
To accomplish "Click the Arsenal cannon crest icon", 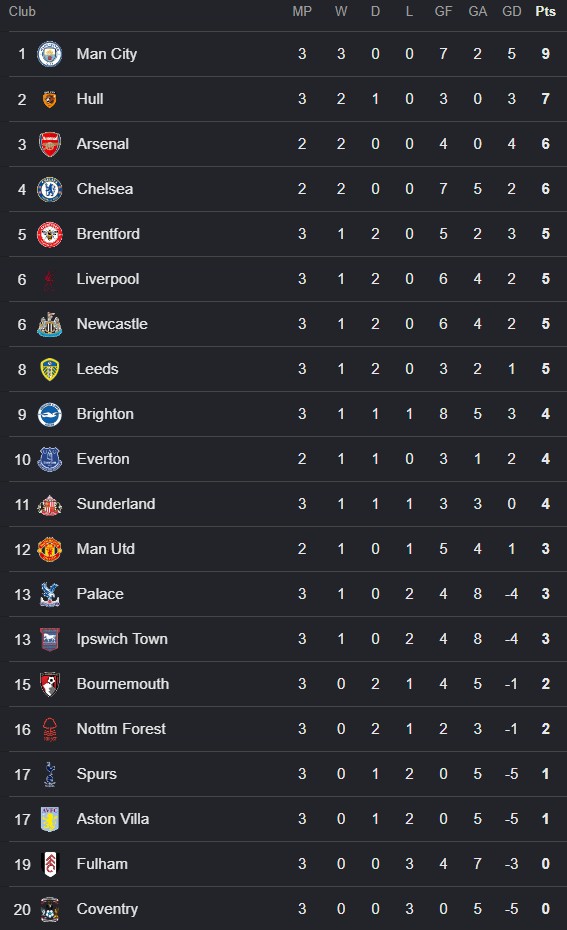I will click(50, 144).
